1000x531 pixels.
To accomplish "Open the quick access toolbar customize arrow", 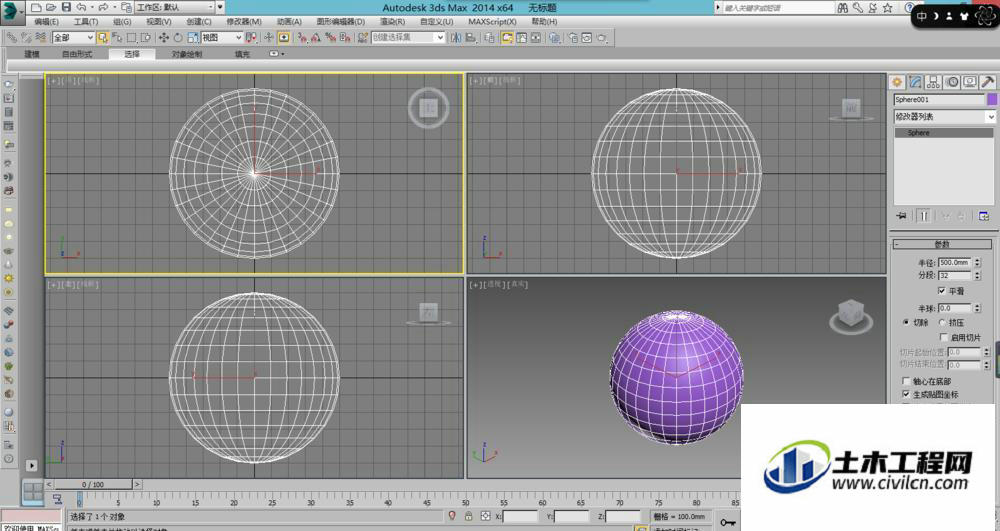I will (220, 8).
